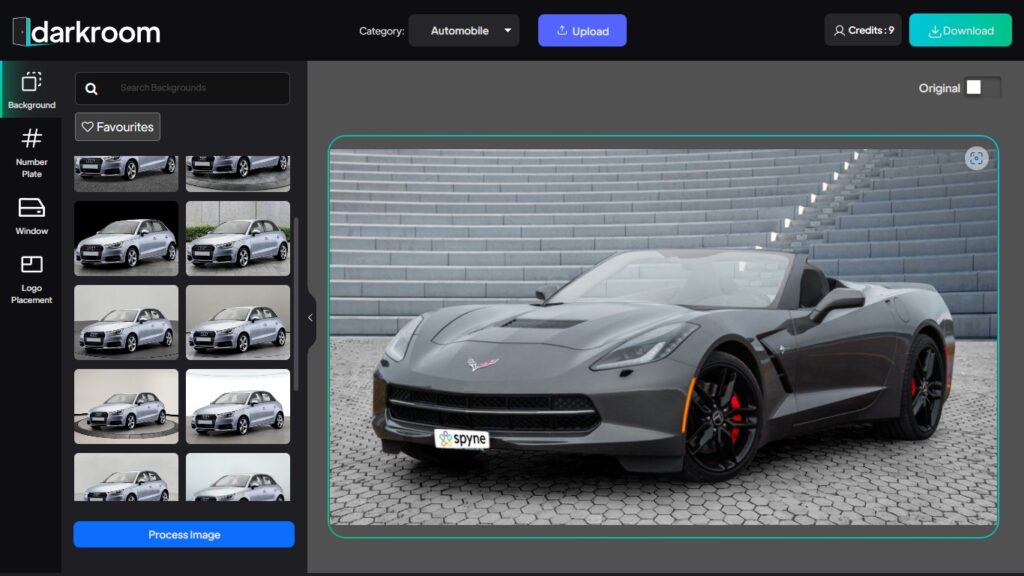
Task: Open the Background tool in sidebar
Action: pyautogui.click(x=31, y=89)
